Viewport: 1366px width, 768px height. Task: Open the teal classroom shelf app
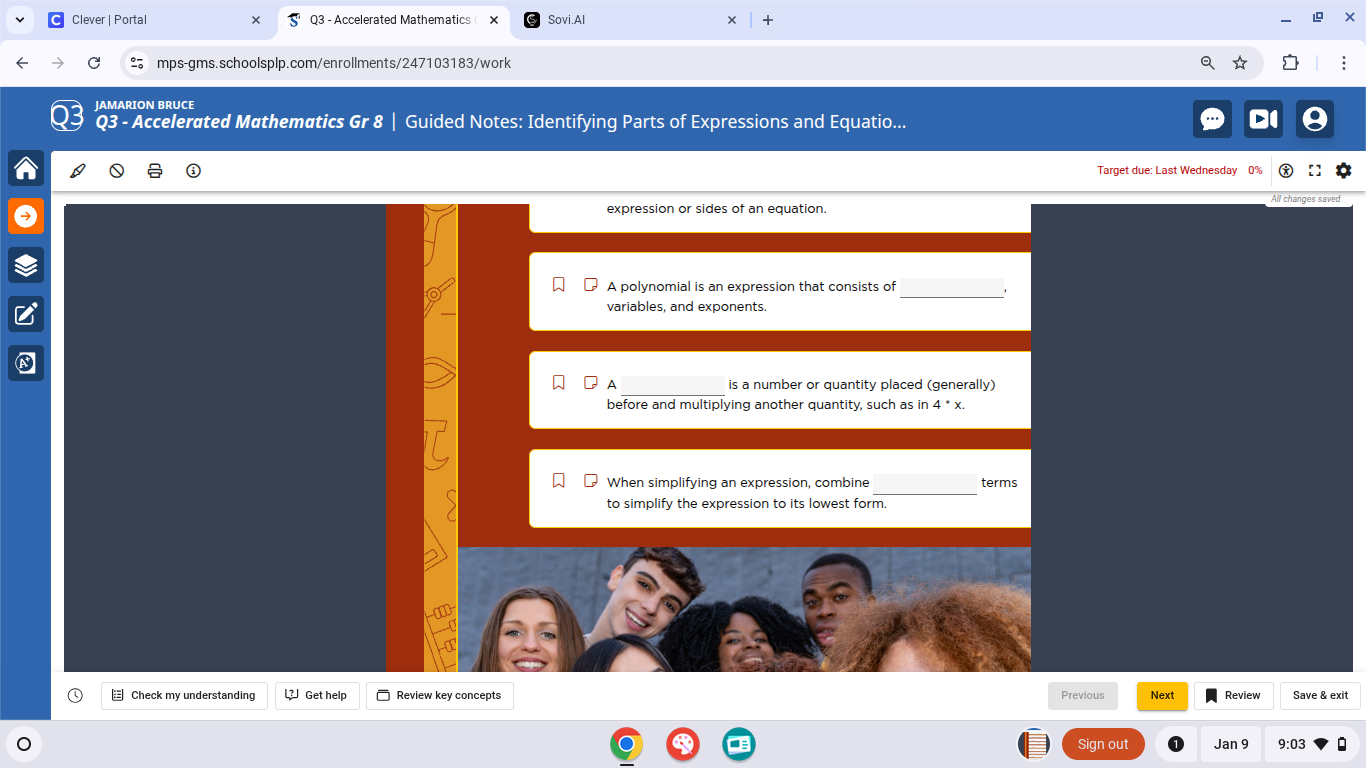739,744
